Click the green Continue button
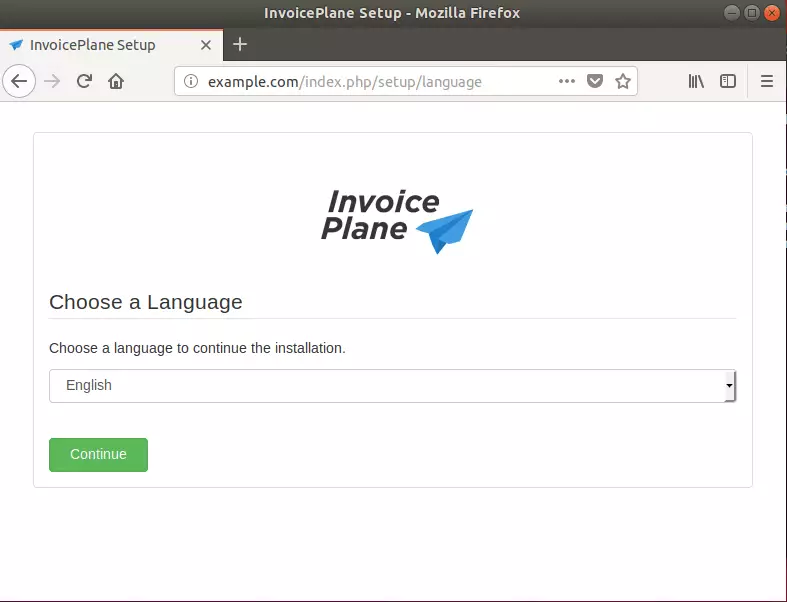Viewport: 787px width, 602px height. pos(98,454)
